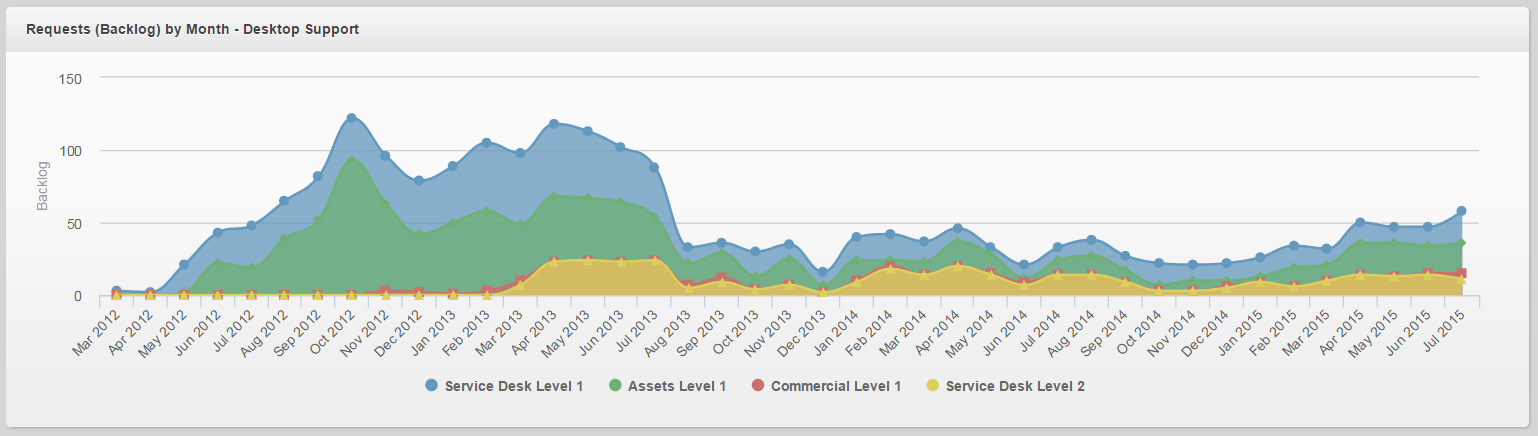Select the blue data point at Apr 2013
Viewport: 1538px width, 436px height.
[x=553, y=124]
